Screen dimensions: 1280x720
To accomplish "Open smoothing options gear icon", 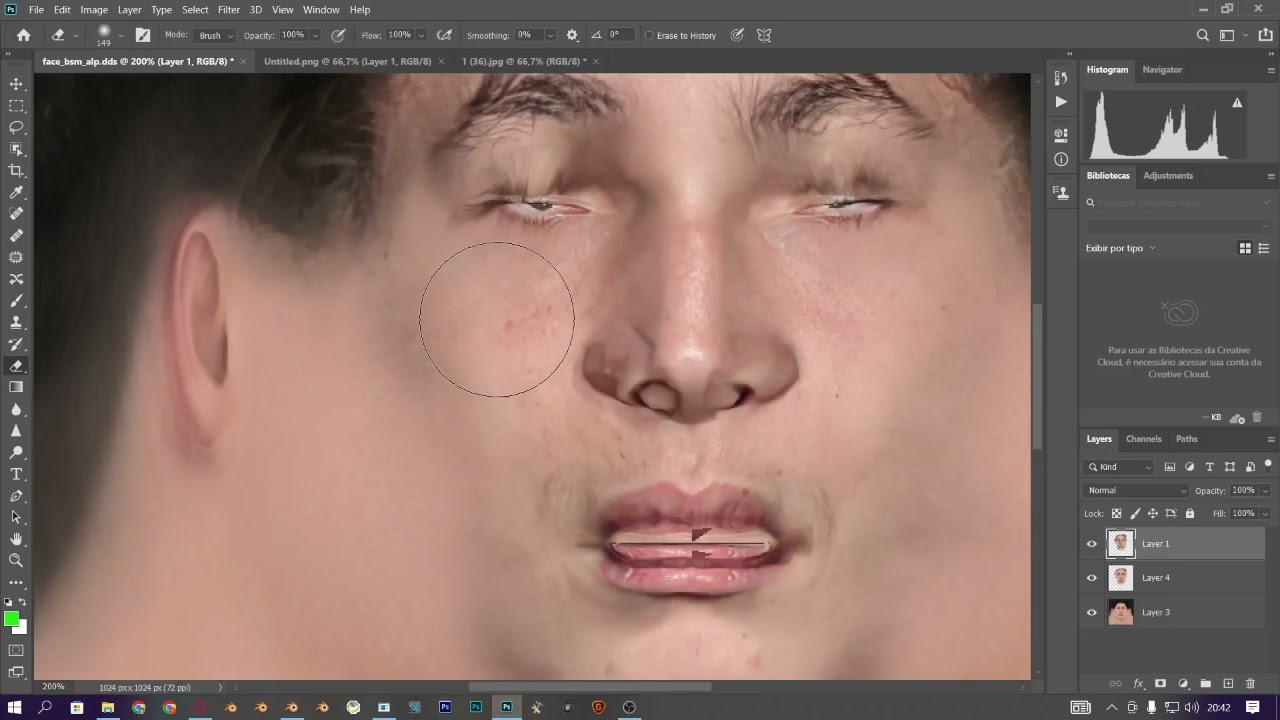I will [x=572, y=35].
